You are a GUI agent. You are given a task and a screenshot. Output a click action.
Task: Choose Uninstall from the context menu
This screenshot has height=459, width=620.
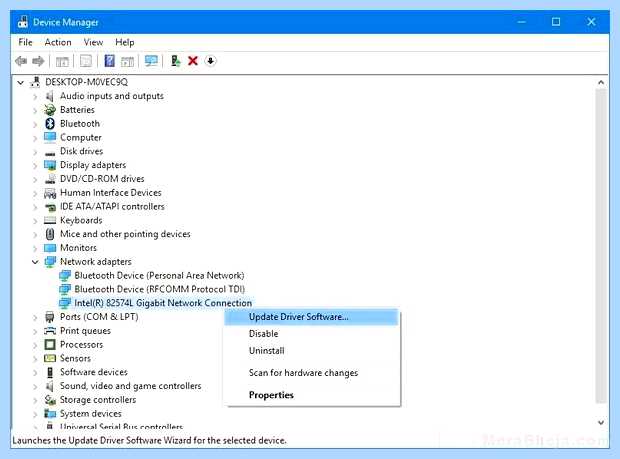[x=311, y=351]
